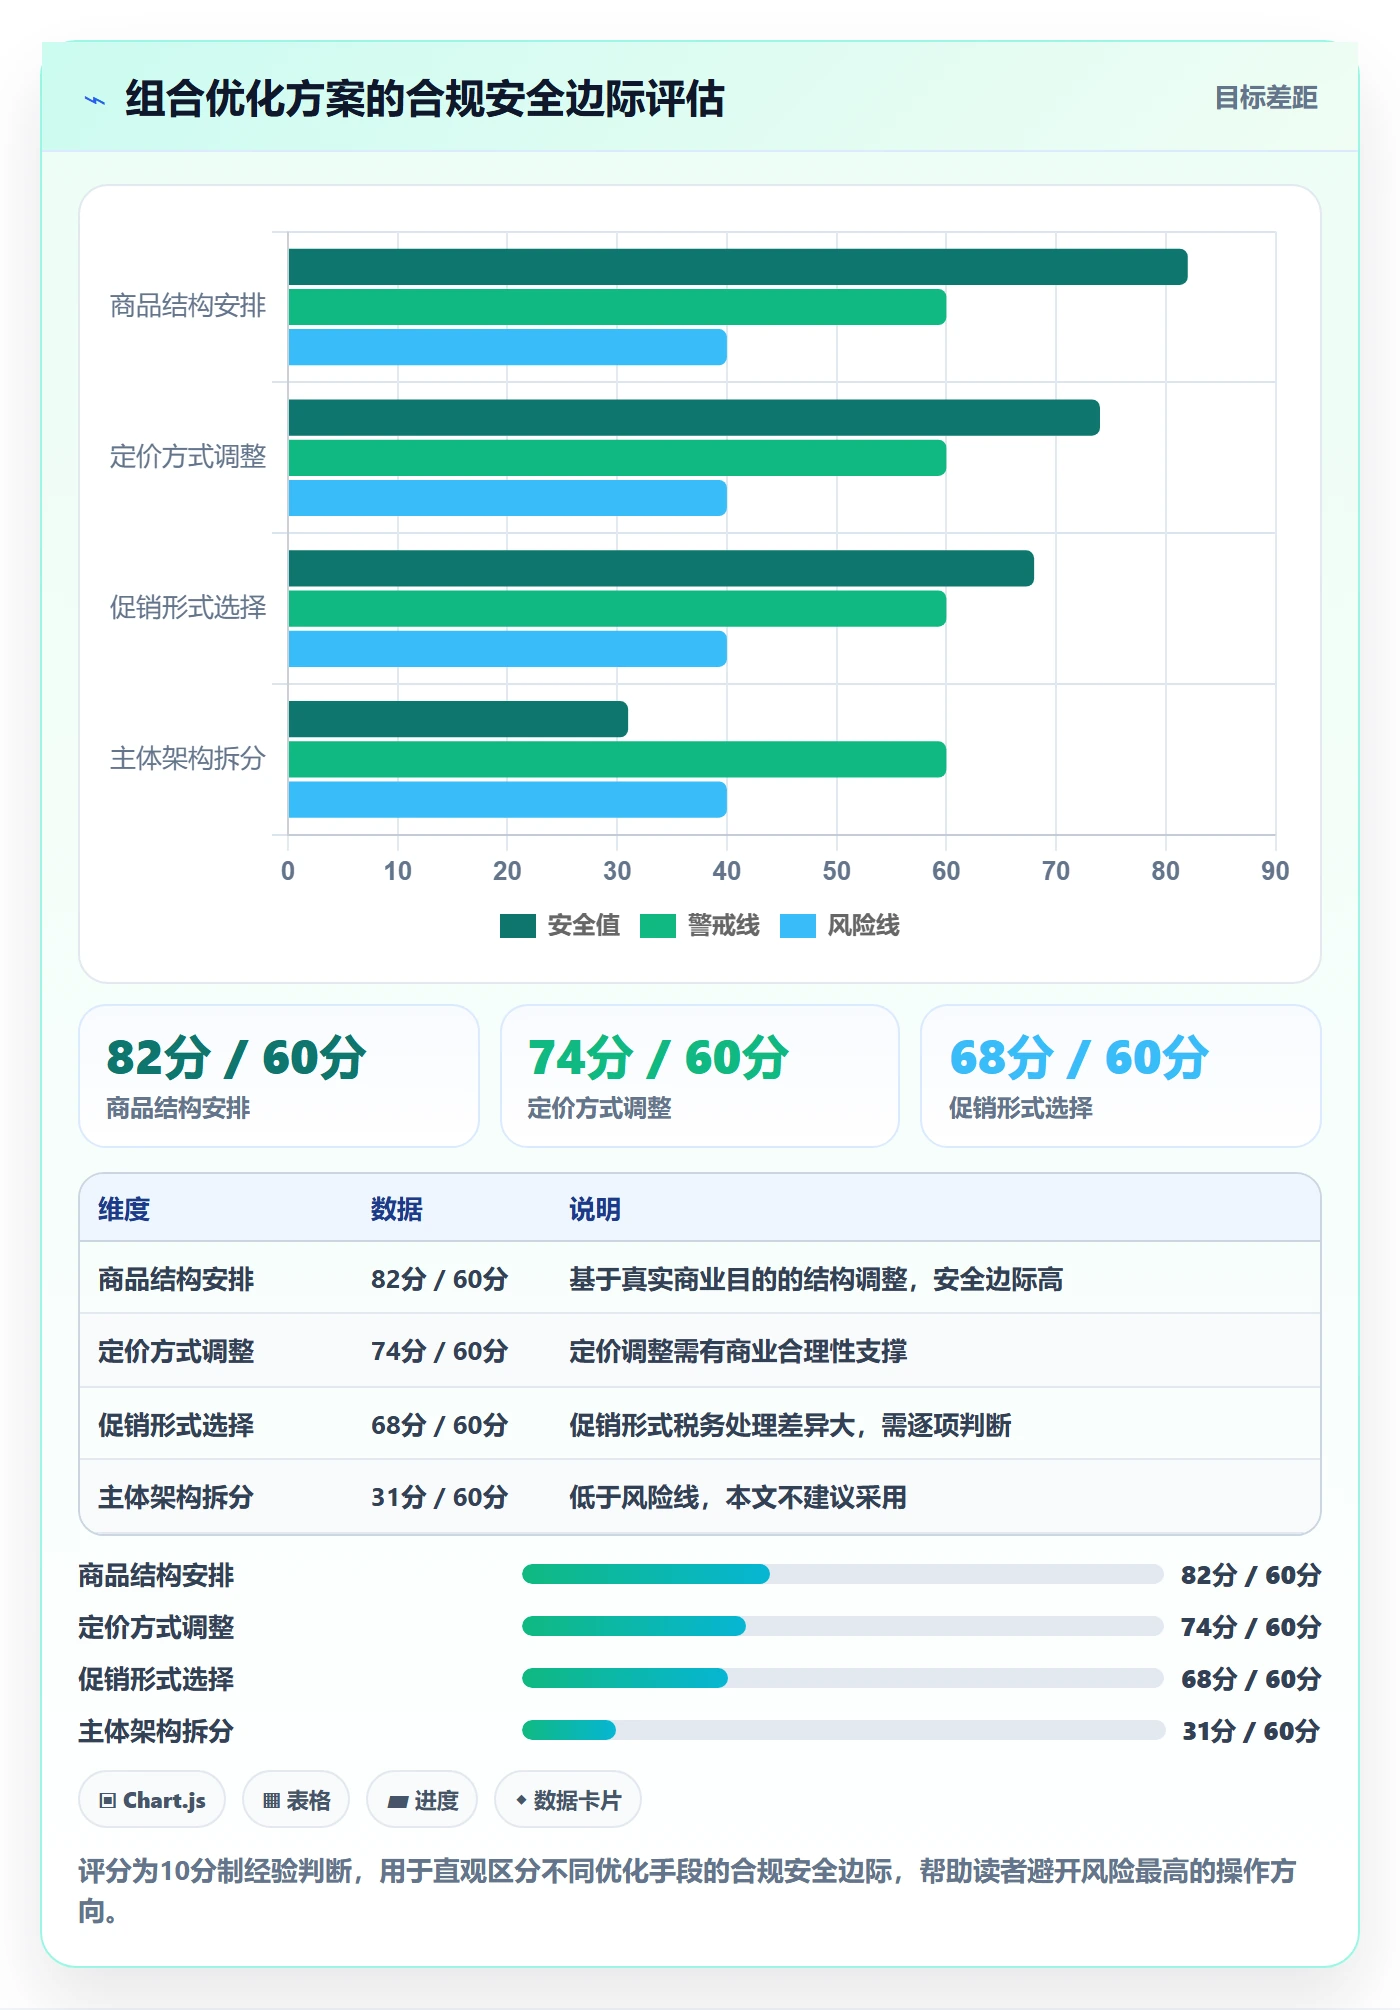Screen dimensions: 1400x2010
Task: Click 定价方式调整 dark green 安全值 bar
Action: [x=694, y=418]
